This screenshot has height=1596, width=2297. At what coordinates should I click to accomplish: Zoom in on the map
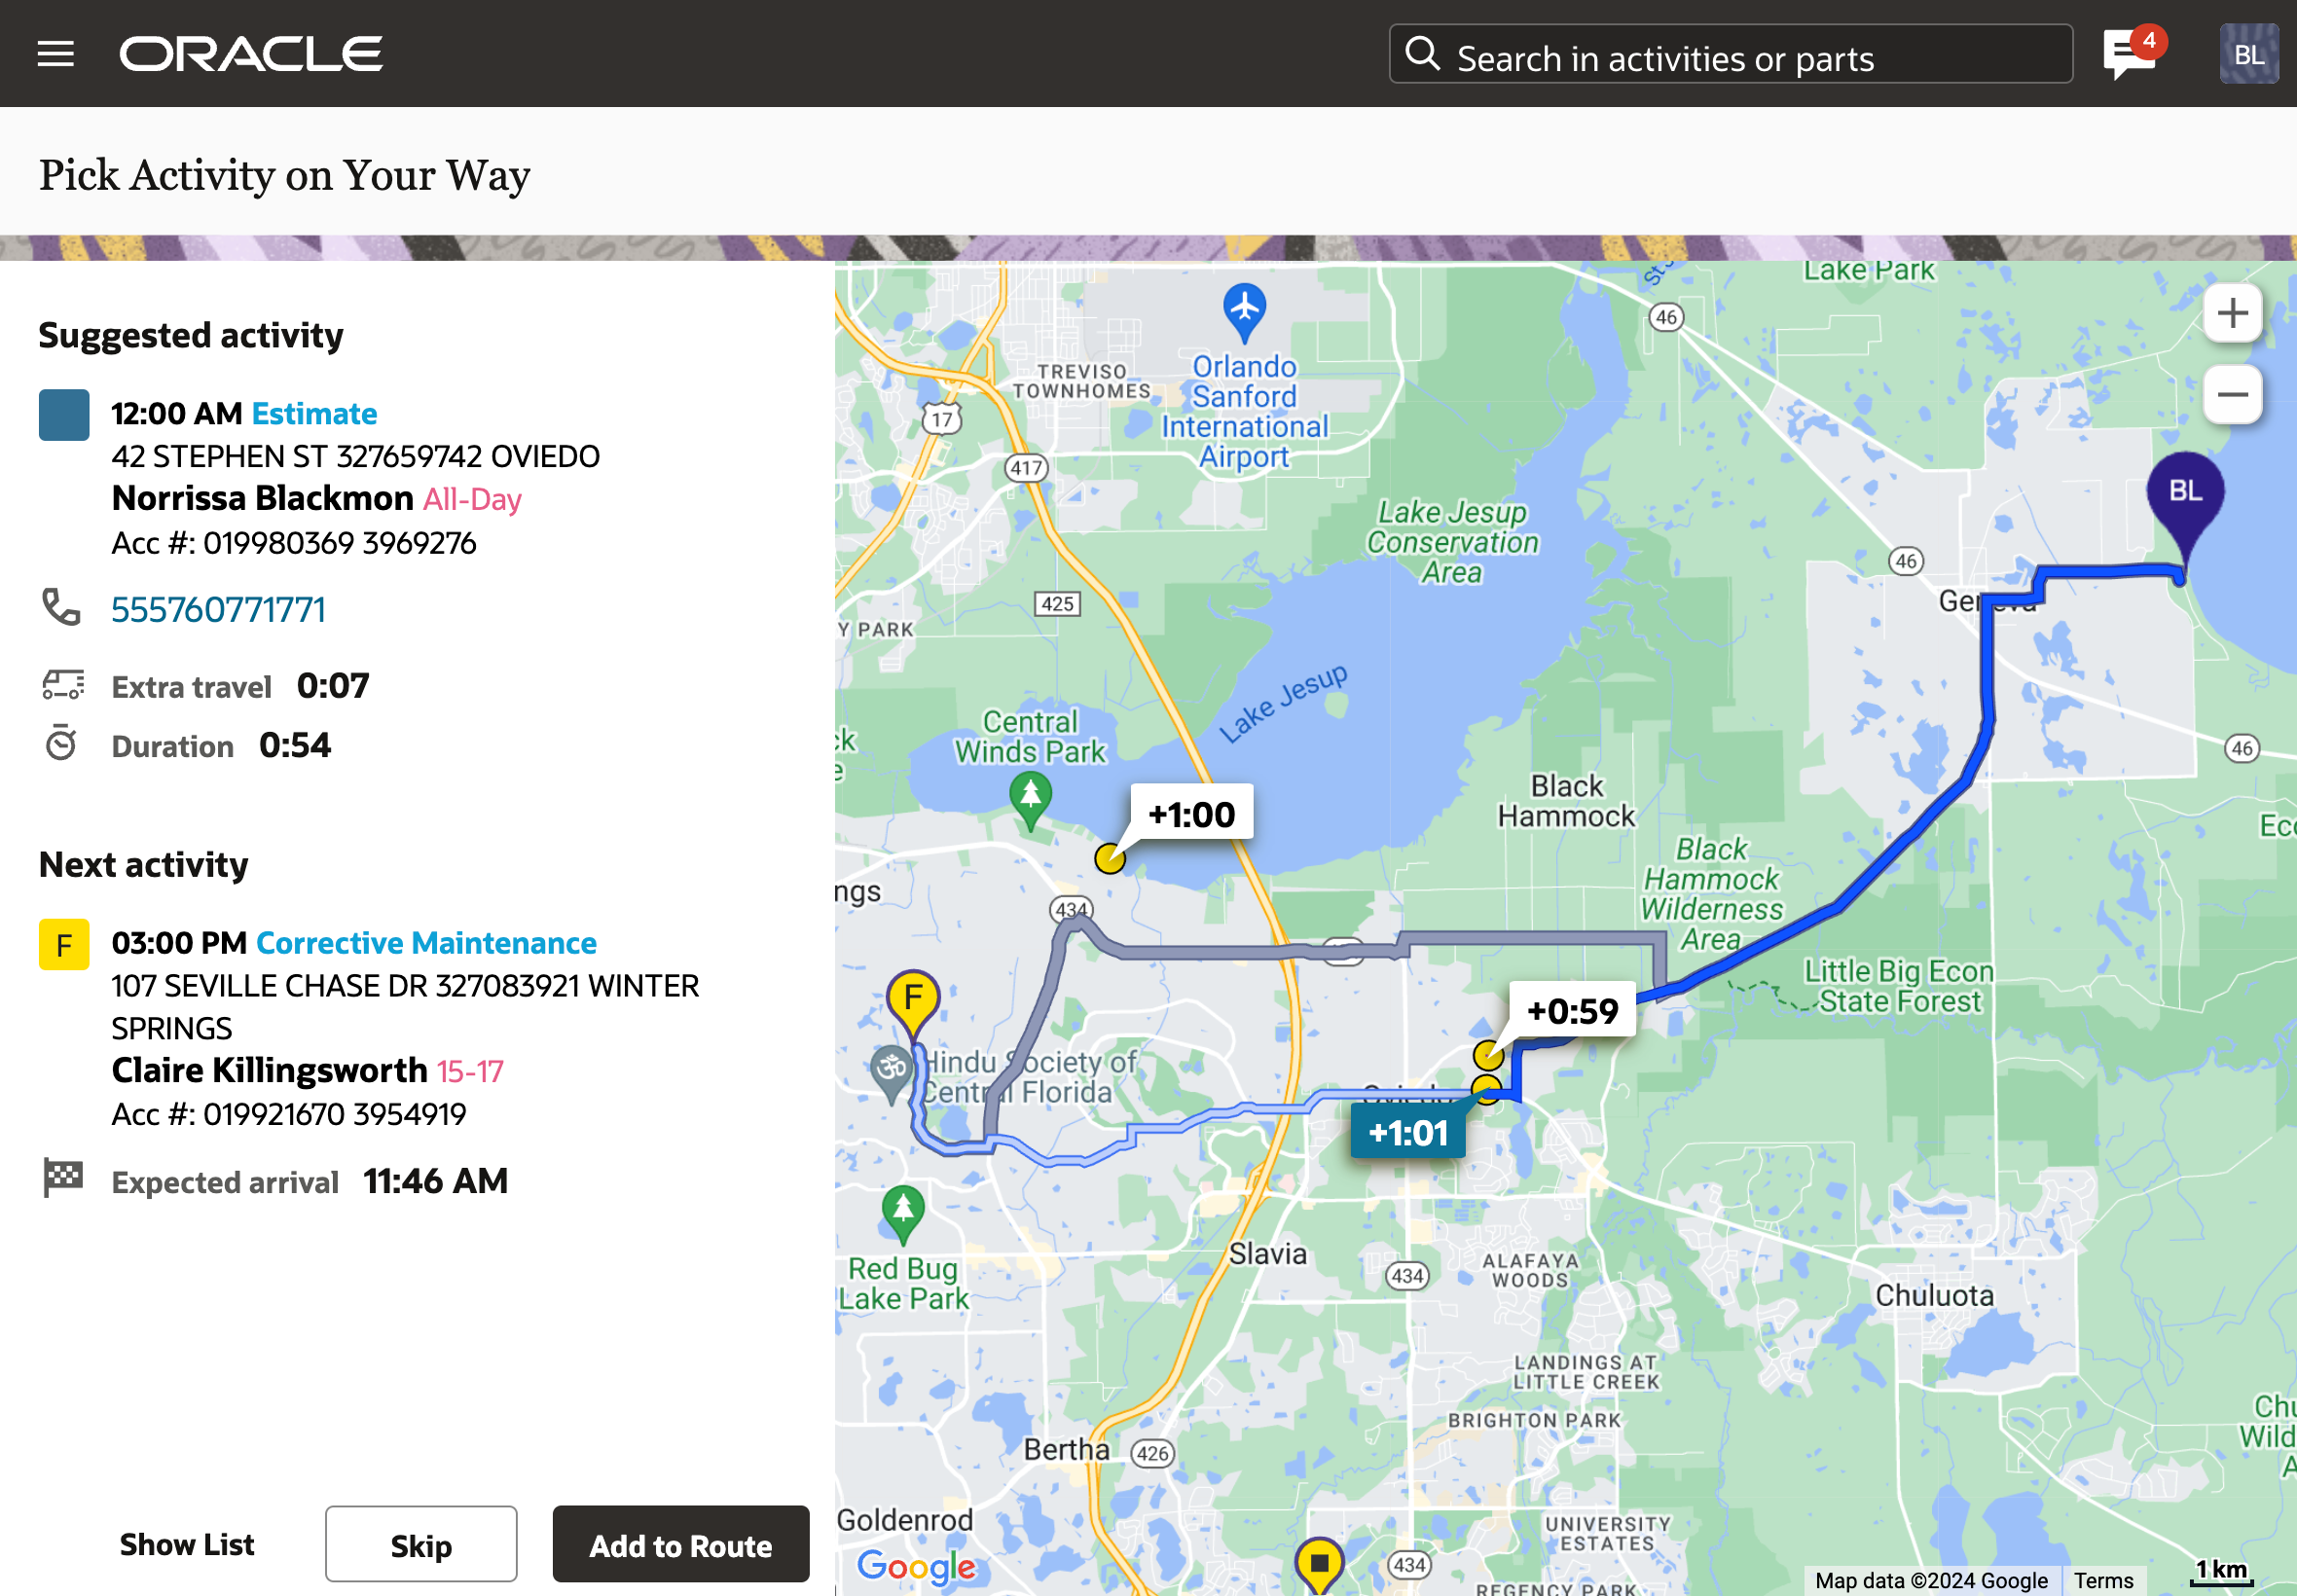(x=2232, y=314)
